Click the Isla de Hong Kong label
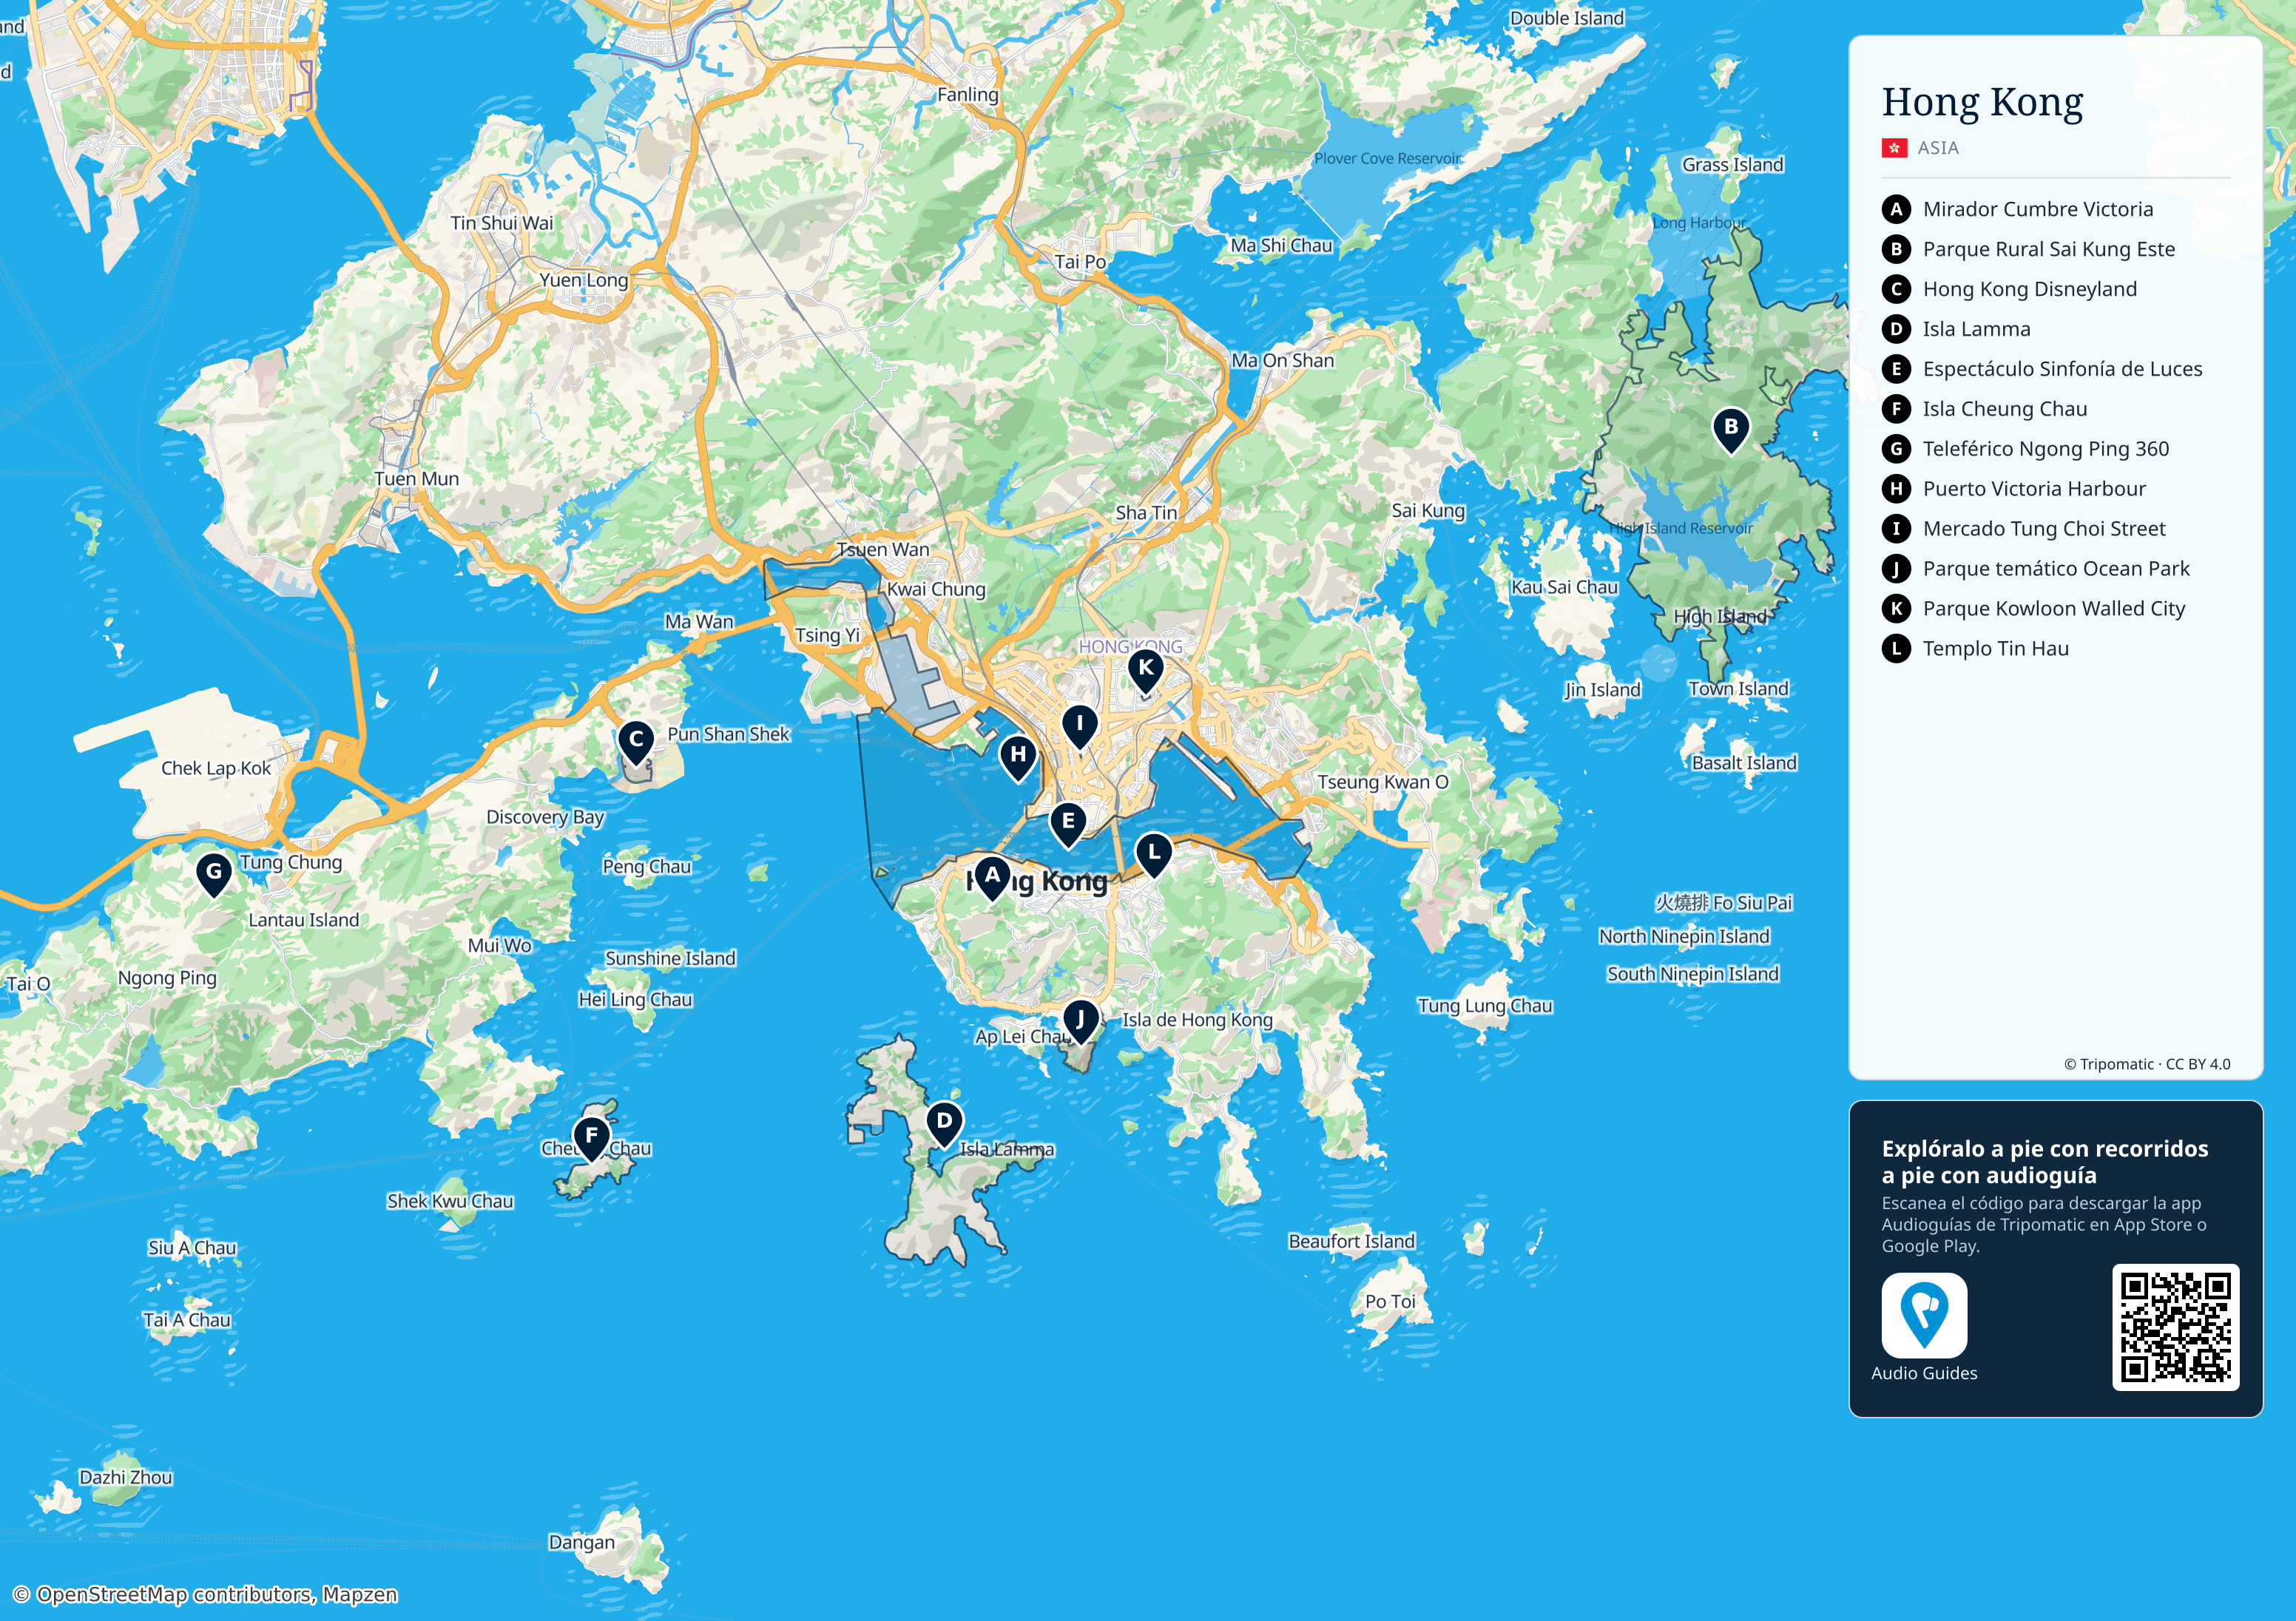This screenshot has height=1621, width=2296. click(x=1197, y=1020)
